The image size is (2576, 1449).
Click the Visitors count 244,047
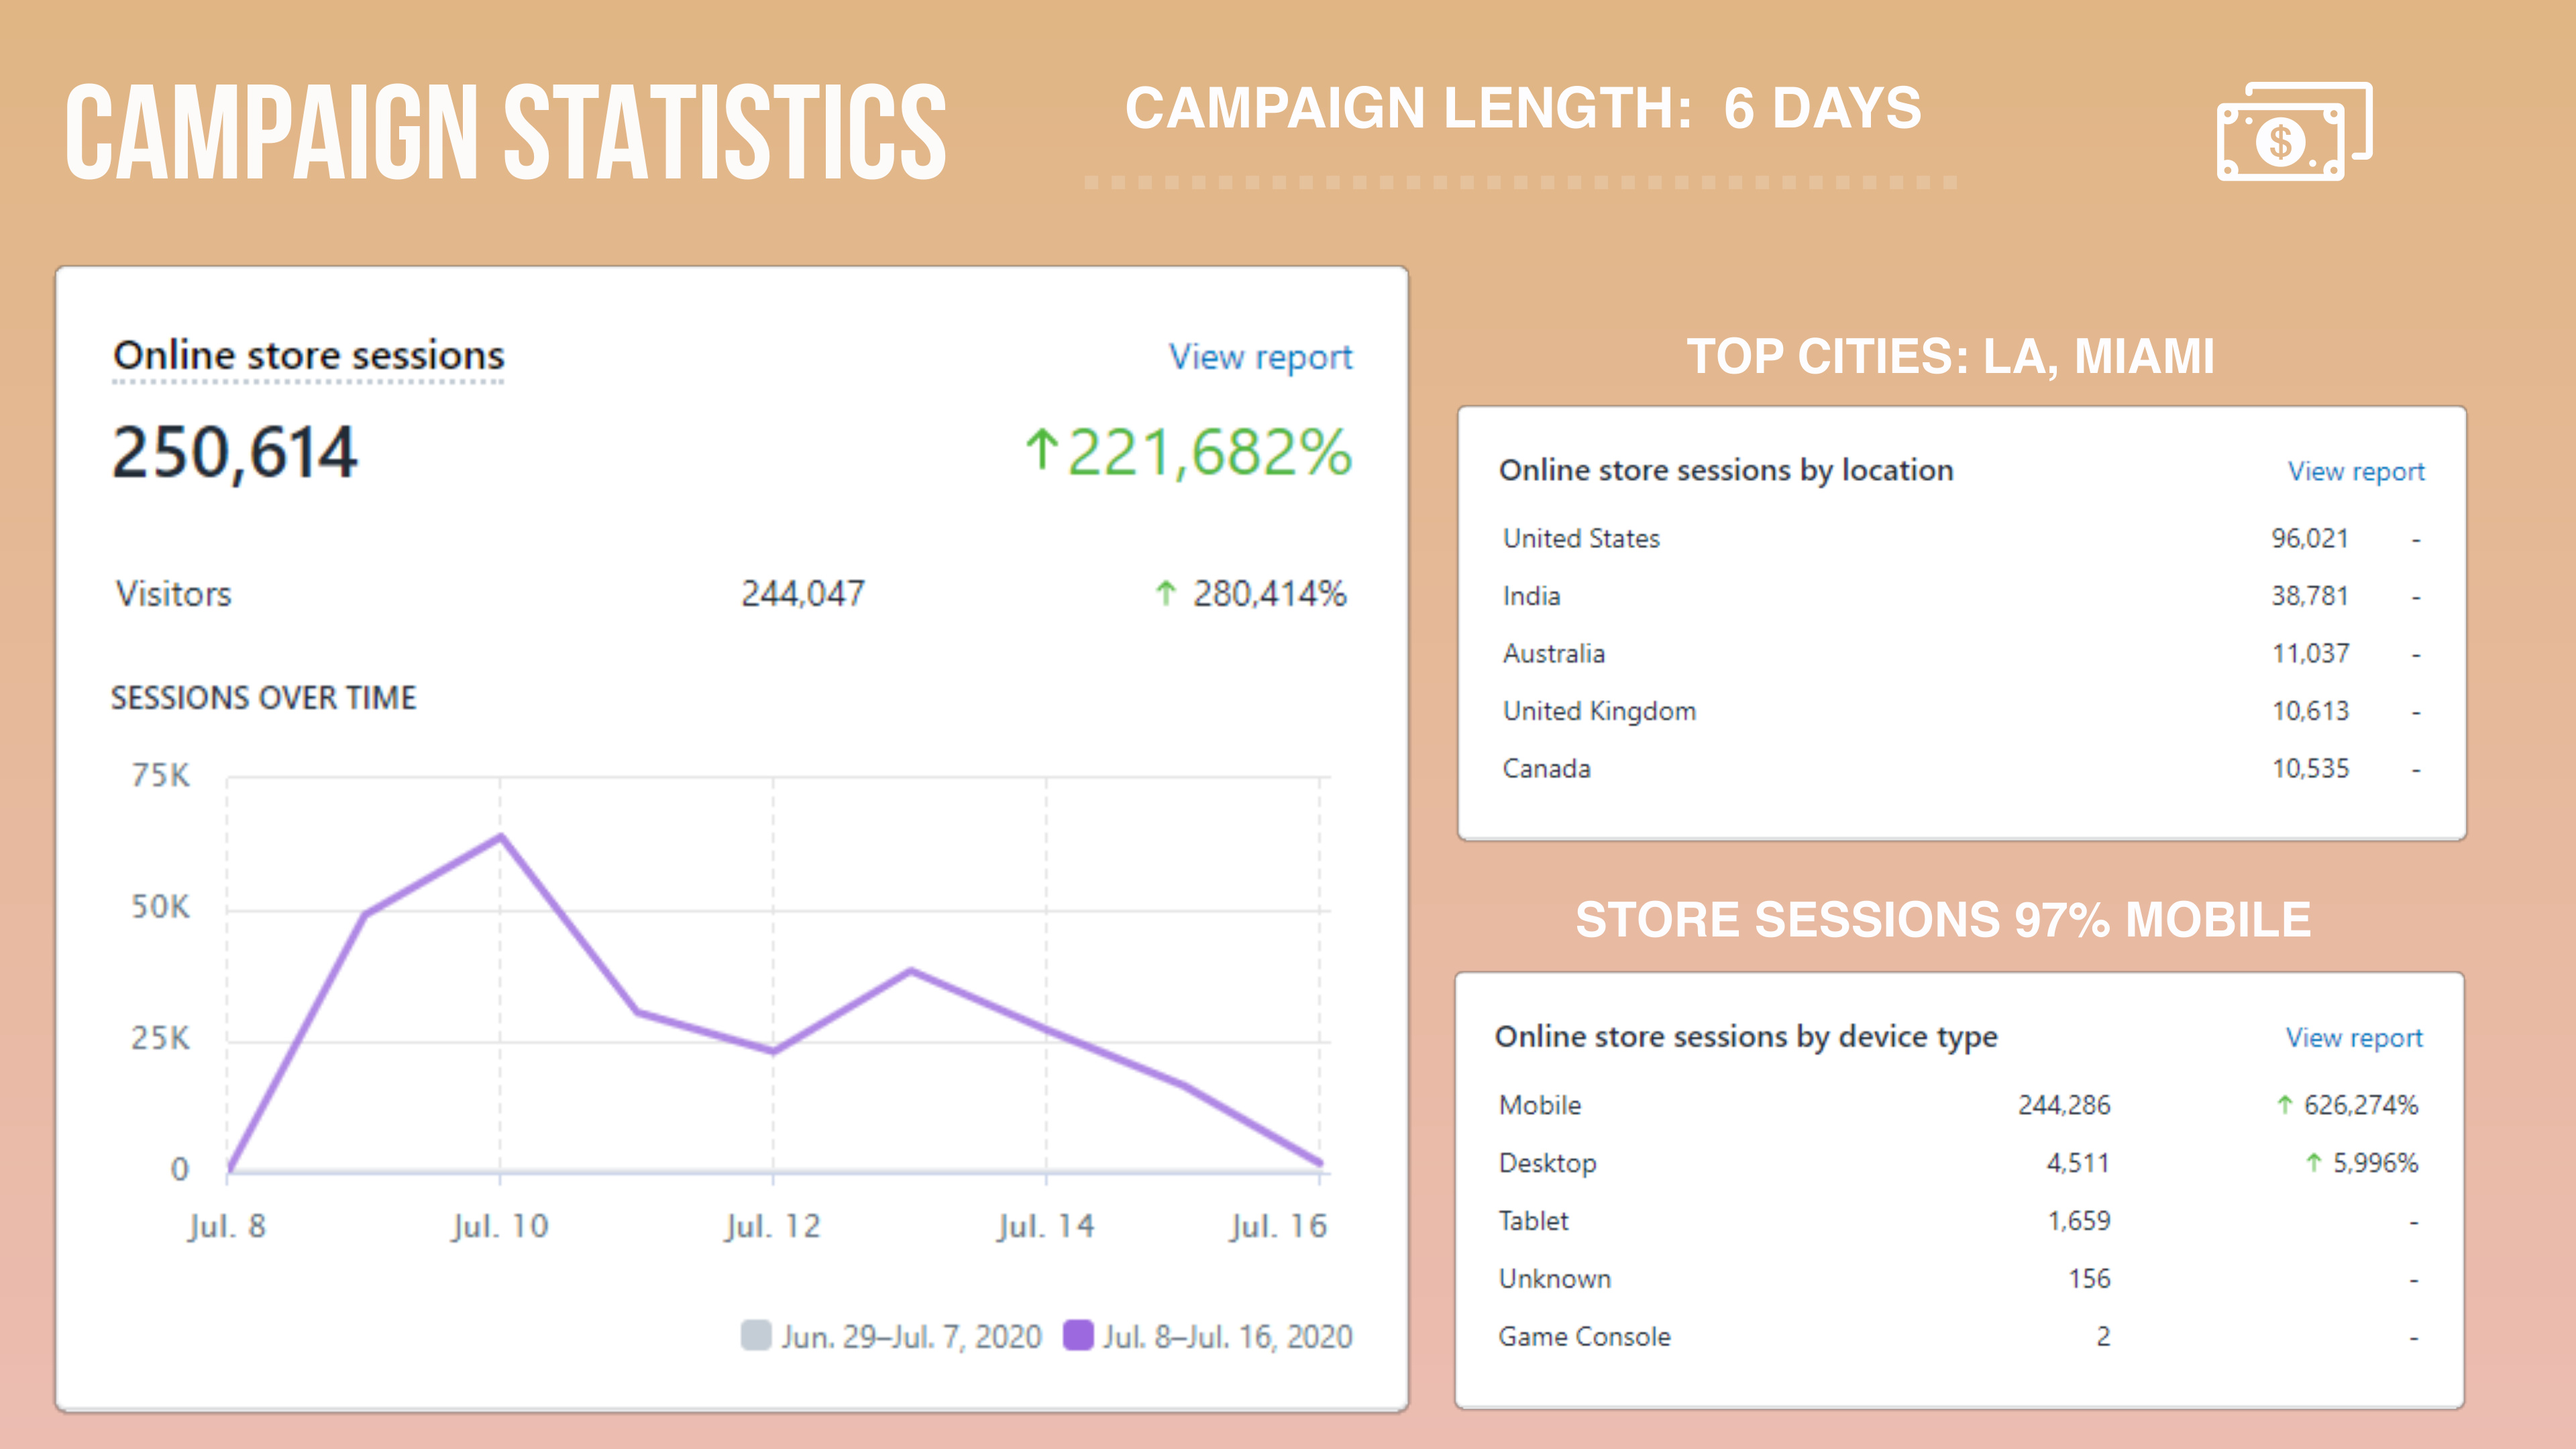[x=803, y=594]
